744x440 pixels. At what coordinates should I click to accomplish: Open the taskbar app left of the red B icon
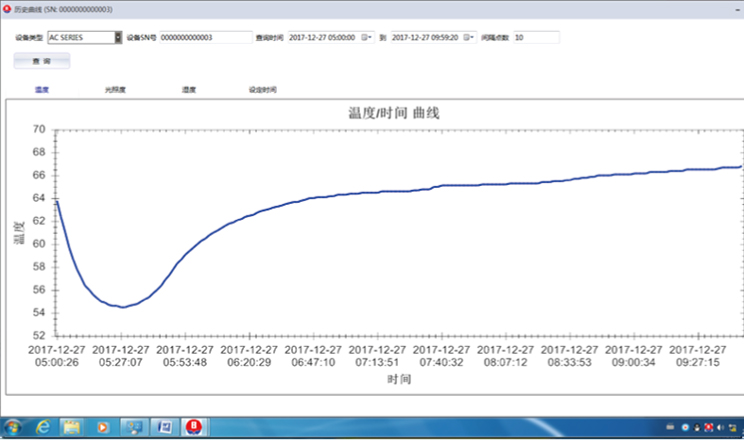(x=166, y=427)
